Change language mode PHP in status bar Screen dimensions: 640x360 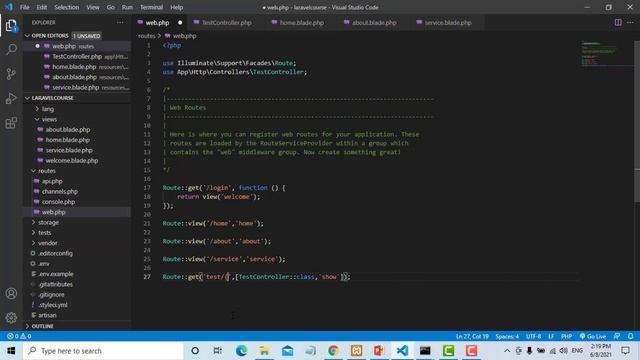tap(566, 336)
